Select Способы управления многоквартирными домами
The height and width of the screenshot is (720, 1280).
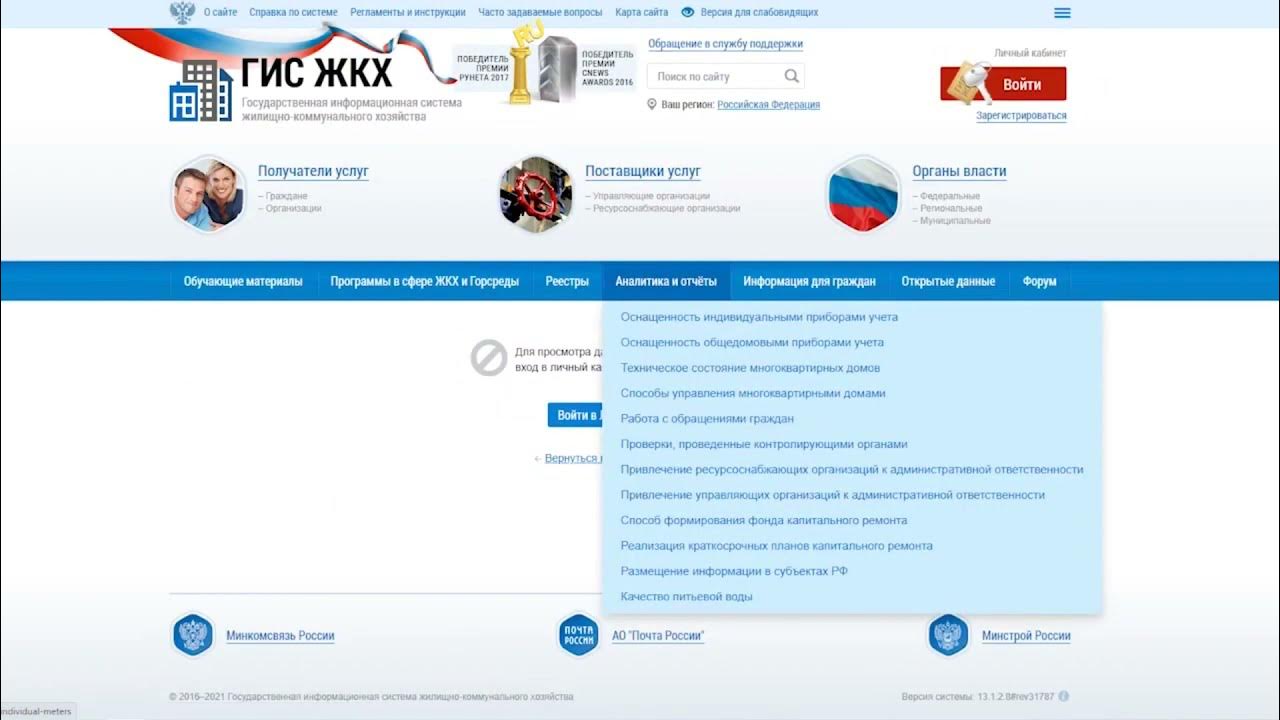(753, 393)
